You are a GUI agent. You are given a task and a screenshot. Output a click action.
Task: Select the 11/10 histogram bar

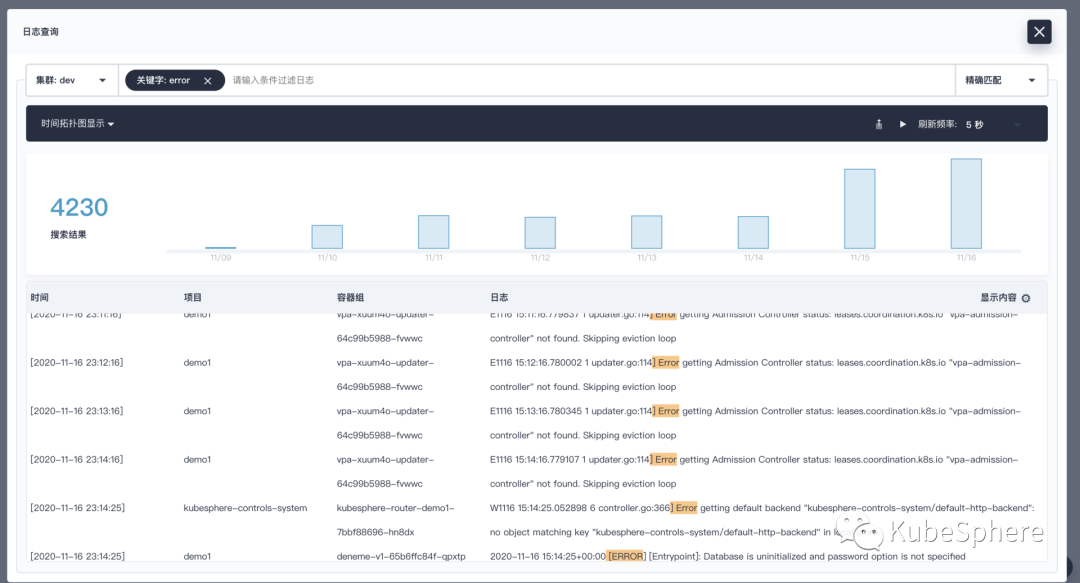coord(327,236)
